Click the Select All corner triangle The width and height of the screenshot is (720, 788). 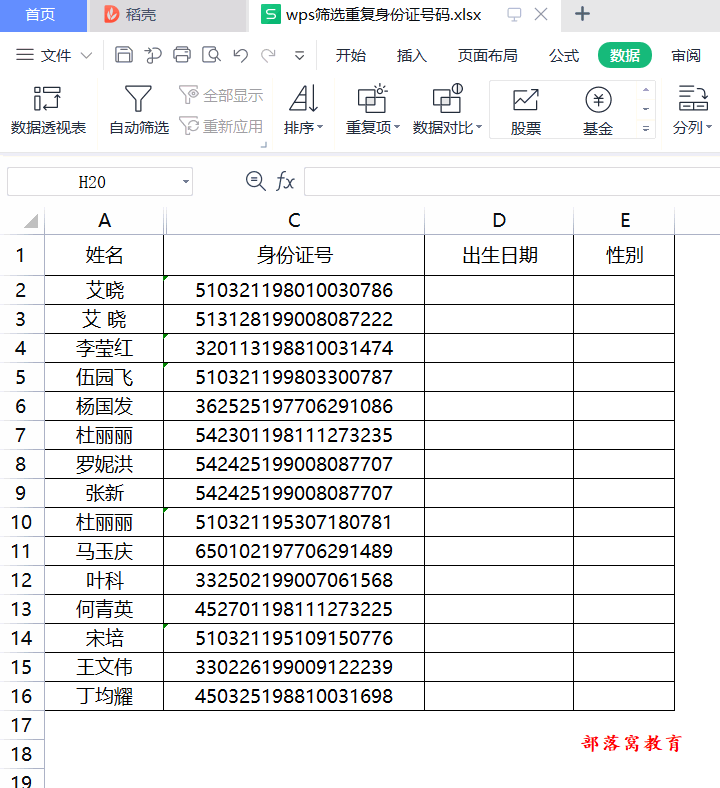[31, 221]
